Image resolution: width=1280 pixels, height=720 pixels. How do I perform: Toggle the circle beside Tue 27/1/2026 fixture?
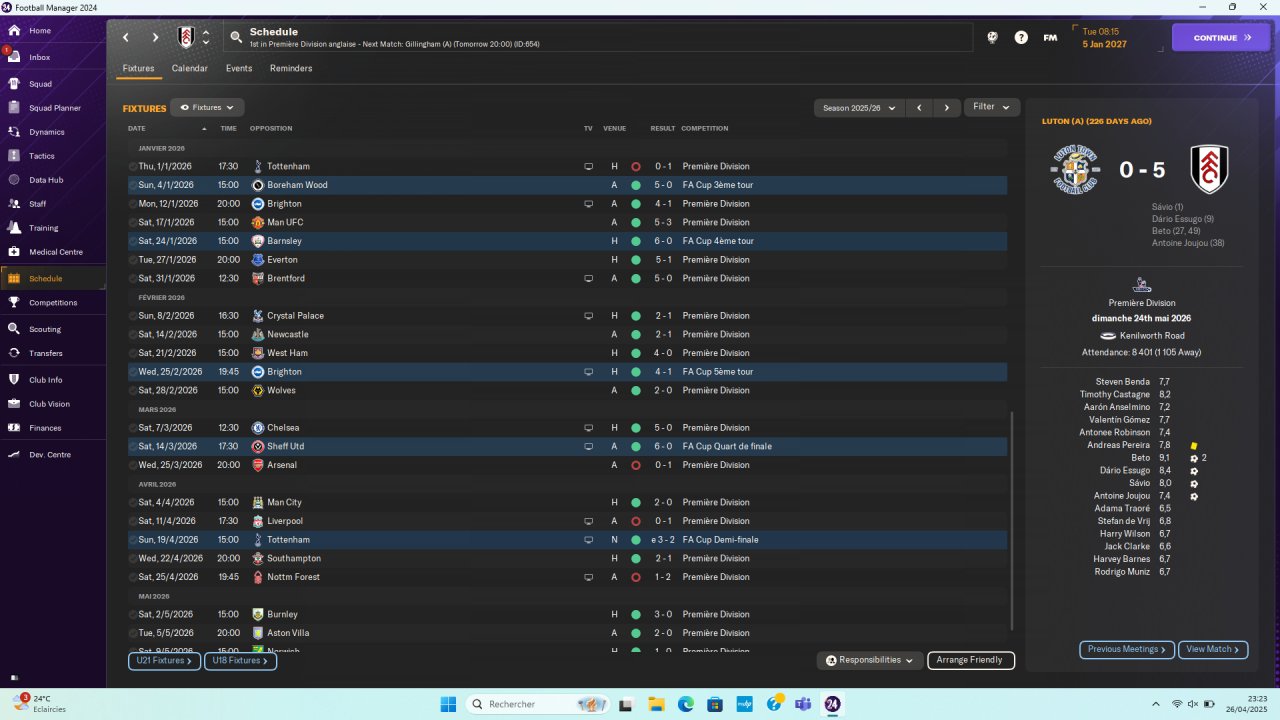pyautogui.click(x=133, y=260)
